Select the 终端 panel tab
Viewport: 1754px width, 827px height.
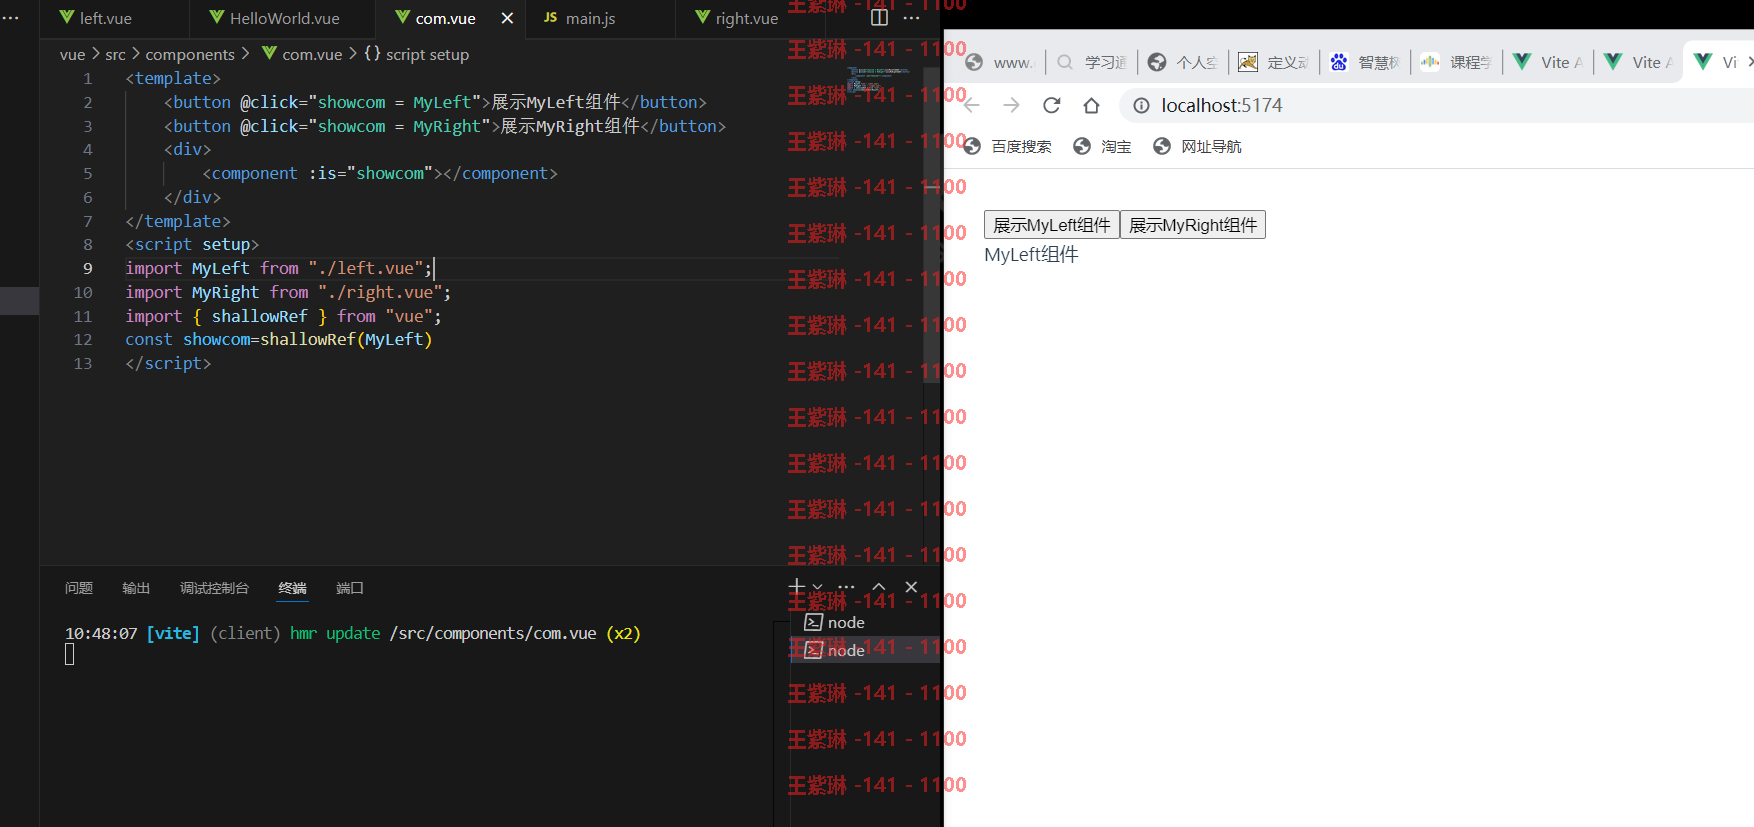coord(292,588)
